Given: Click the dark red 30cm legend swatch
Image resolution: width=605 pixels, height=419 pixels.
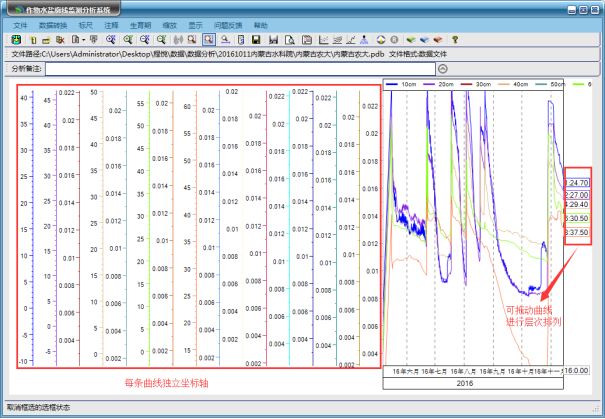Looking at the screenshot, I should pos(466,84).
